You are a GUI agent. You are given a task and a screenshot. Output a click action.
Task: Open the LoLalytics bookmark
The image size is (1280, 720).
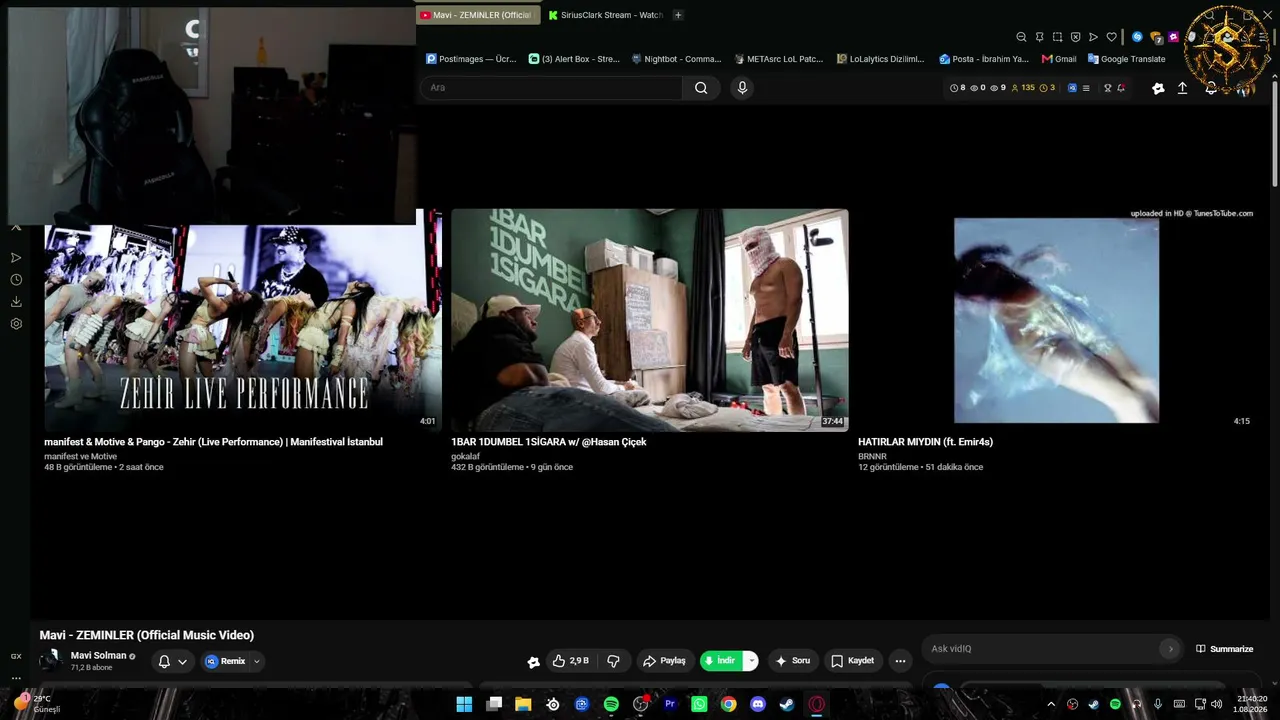coord(881,59)
